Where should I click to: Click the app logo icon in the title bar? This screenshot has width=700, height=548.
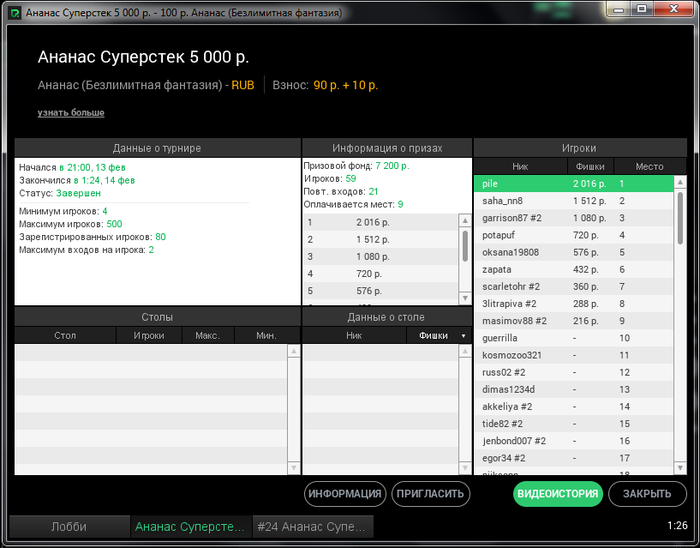tap(15, 13)
